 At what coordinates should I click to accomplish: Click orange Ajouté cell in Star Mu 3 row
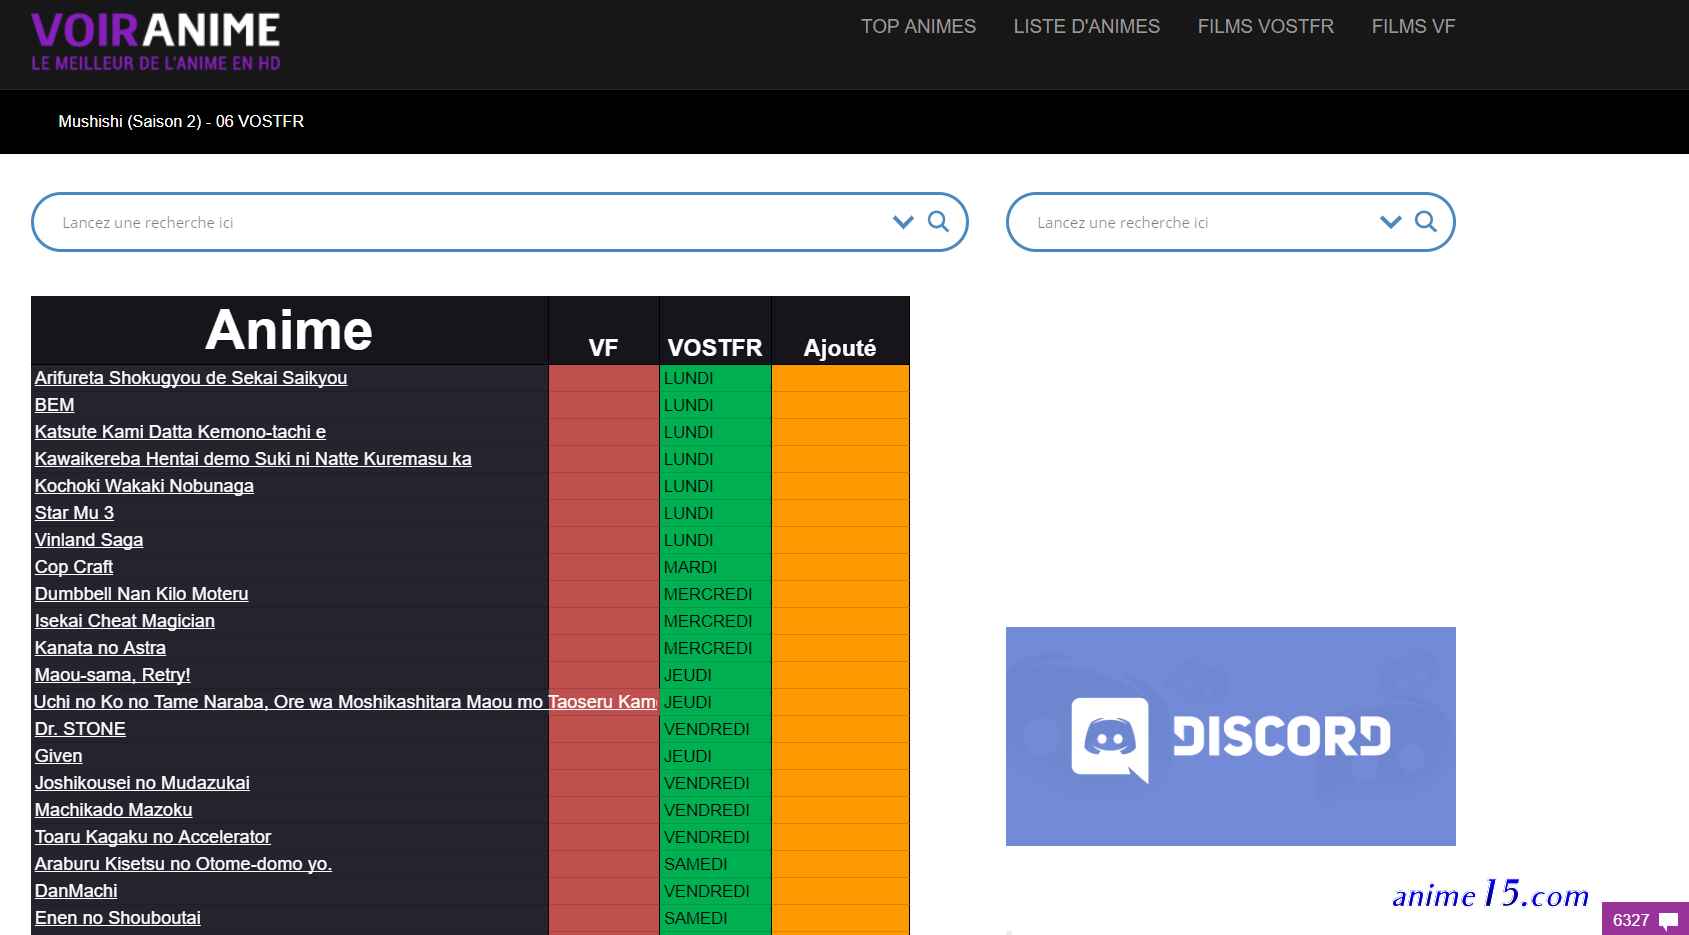click(x=840, y=513)
